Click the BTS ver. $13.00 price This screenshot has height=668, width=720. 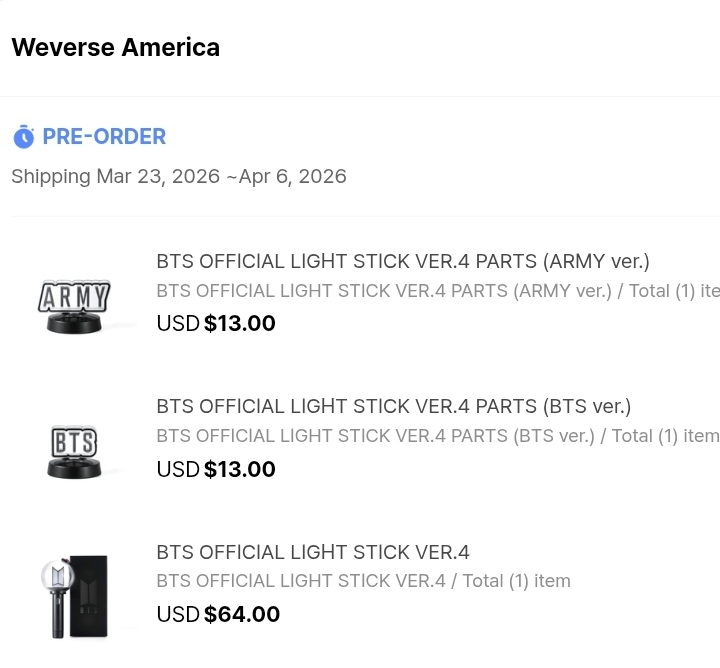[239, 469]
